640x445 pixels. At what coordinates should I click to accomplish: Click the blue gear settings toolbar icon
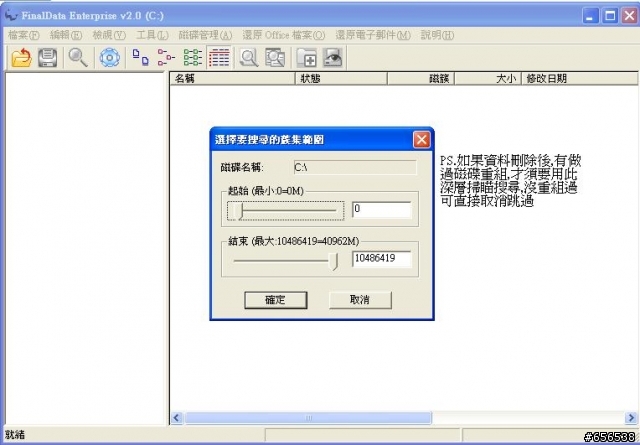click(110, 58)
